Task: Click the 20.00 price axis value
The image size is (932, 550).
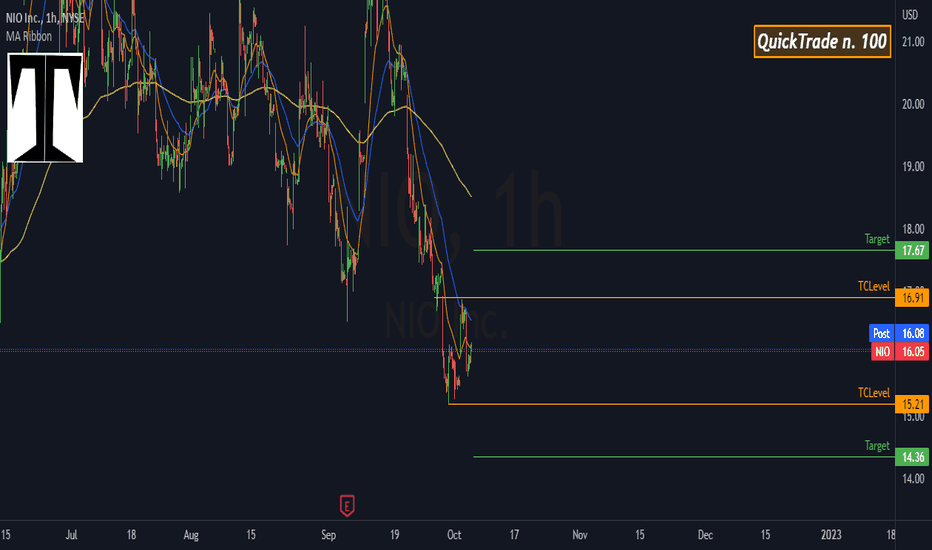Action: pos(913,104)
